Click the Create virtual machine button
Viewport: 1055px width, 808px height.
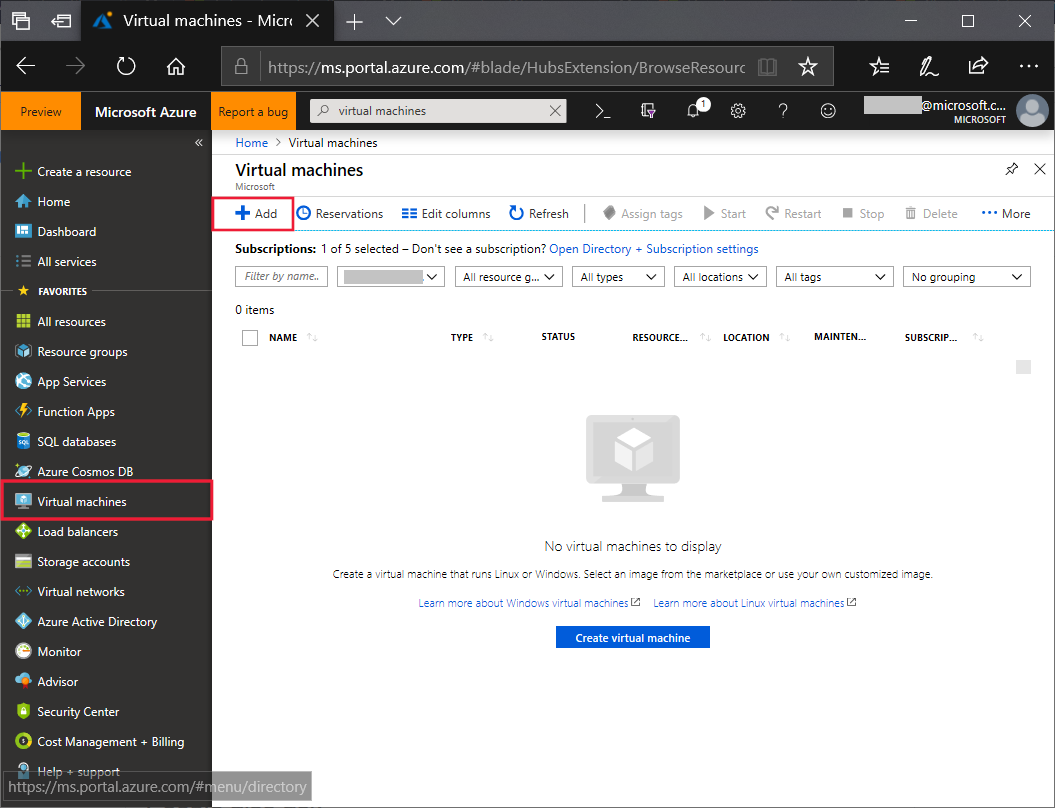pyautogui.click(x=632, y=637)
